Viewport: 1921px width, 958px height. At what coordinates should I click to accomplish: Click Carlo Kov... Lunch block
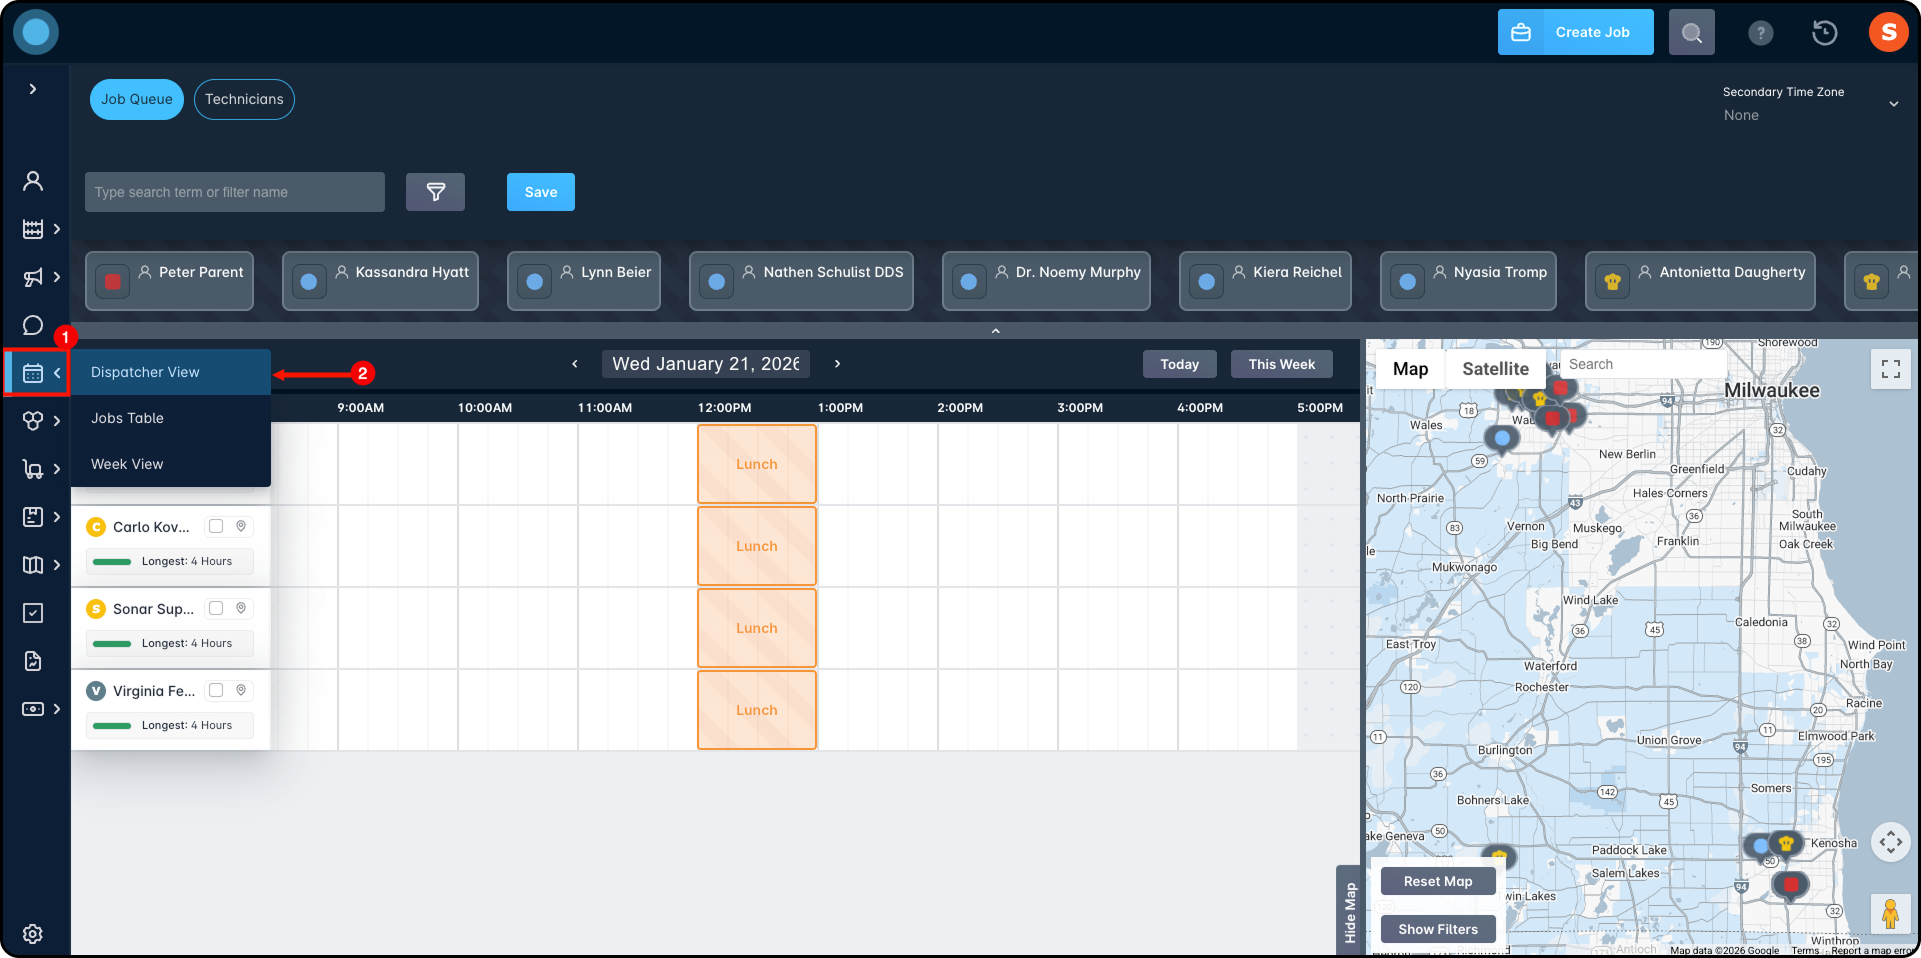(757, 546)
